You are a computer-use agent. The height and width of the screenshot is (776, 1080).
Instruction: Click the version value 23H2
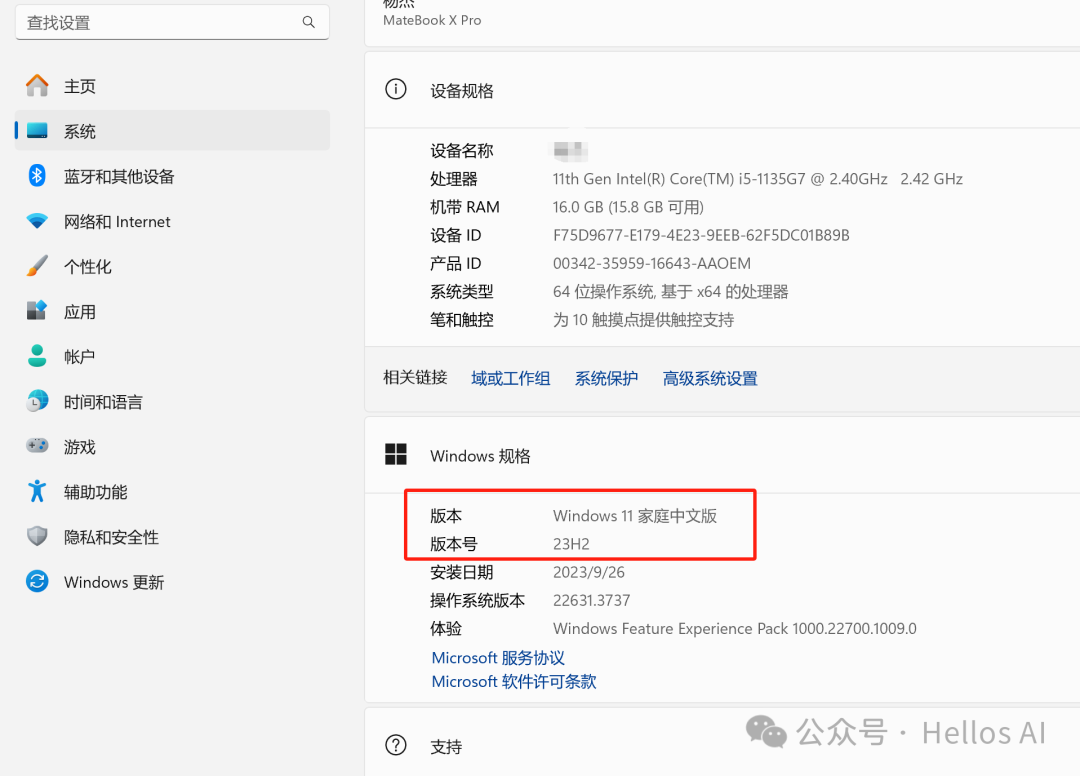571,544
